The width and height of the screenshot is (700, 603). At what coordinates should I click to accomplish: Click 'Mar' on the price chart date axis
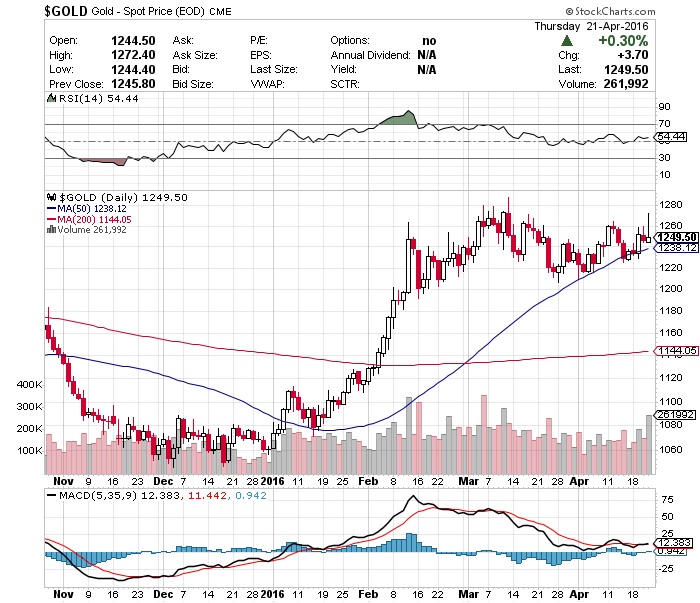point(469,481)
